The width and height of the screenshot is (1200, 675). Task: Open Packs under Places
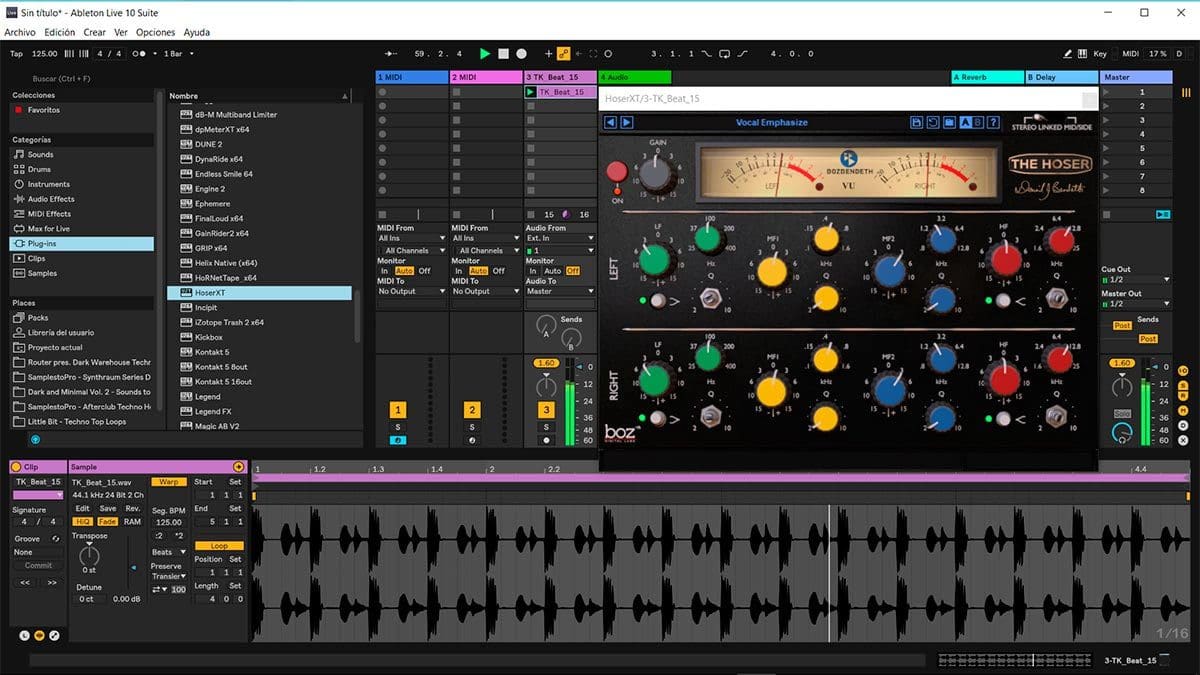tap(38, 318)
